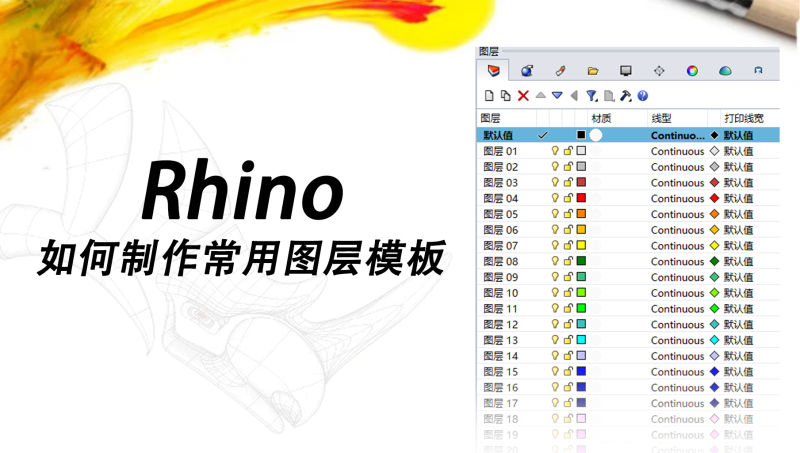Open the 线型 Continuous dropdown for 图层 05
This screenshot has height=453, width=800.
(x=677, y=214)
